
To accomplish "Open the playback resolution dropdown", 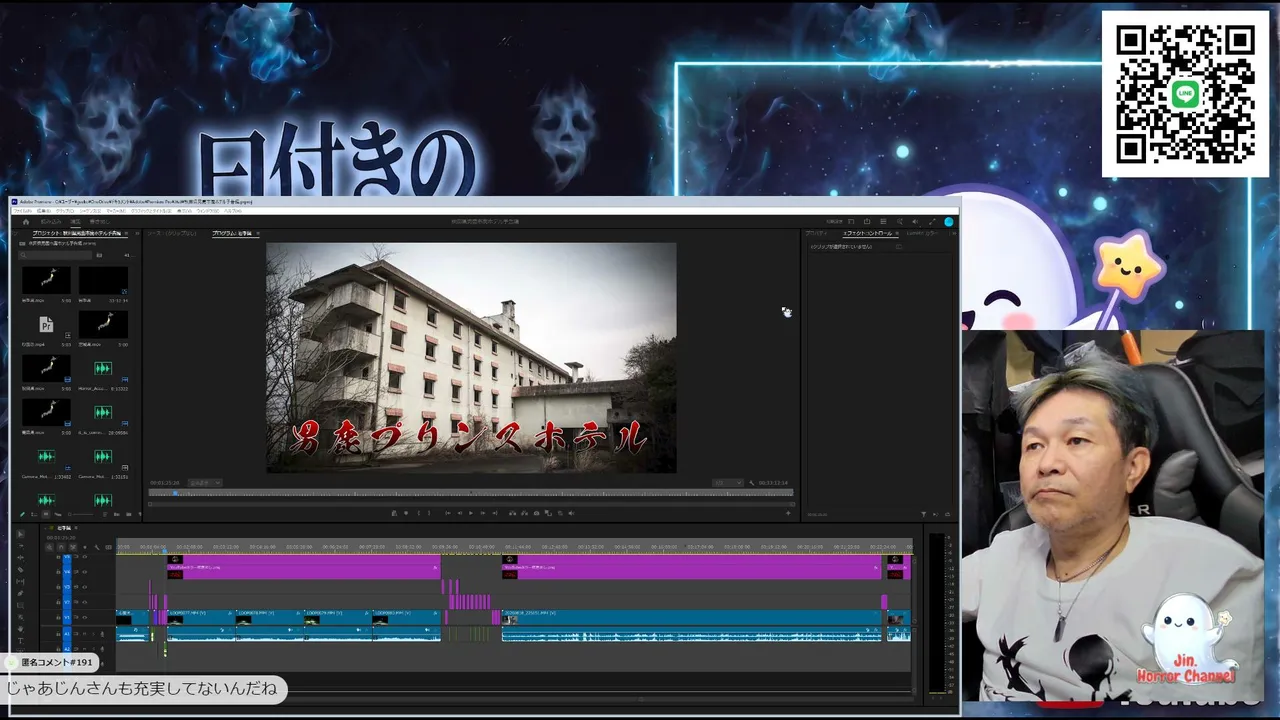I will coord(727,483).
